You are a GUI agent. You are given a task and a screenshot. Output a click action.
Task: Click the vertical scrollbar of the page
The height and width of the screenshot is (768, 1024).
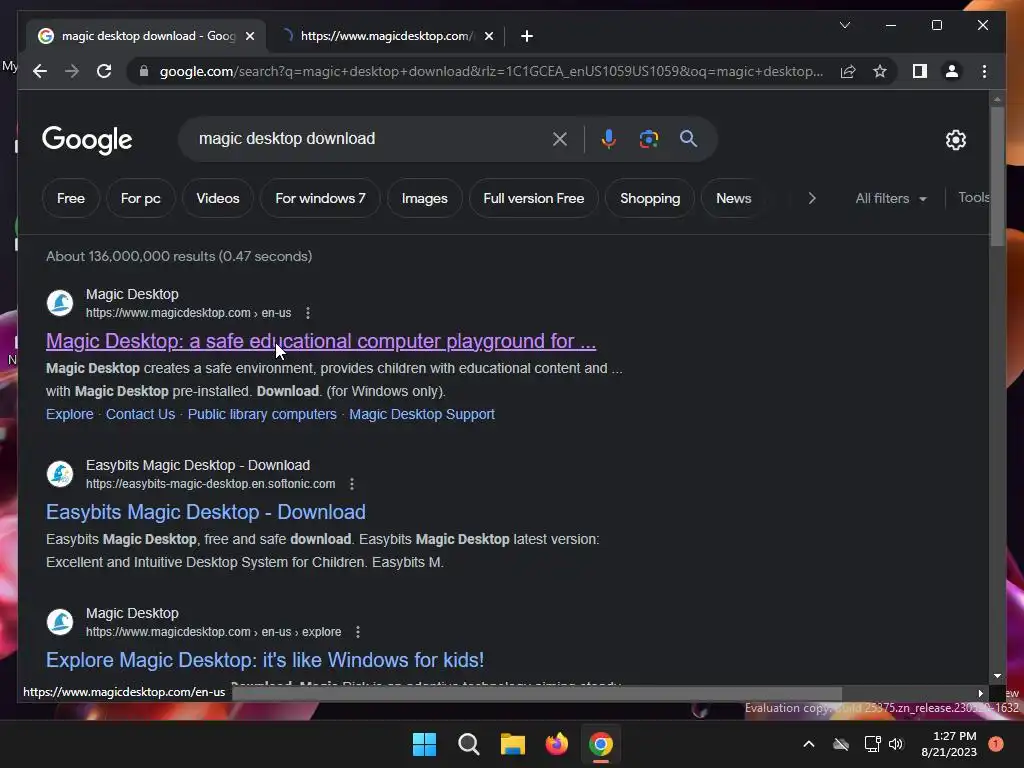997,176
